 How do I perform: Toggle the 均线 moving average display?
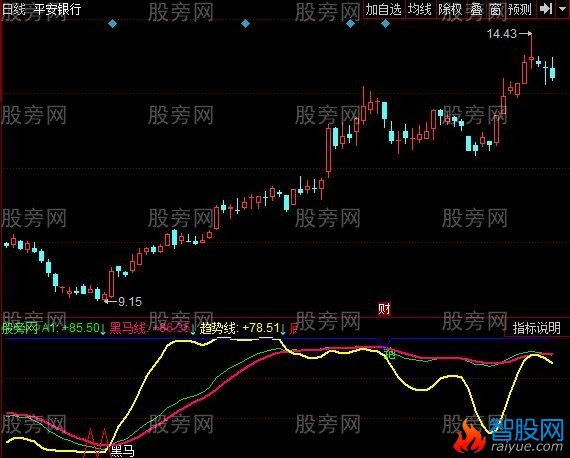coord(419,9)
